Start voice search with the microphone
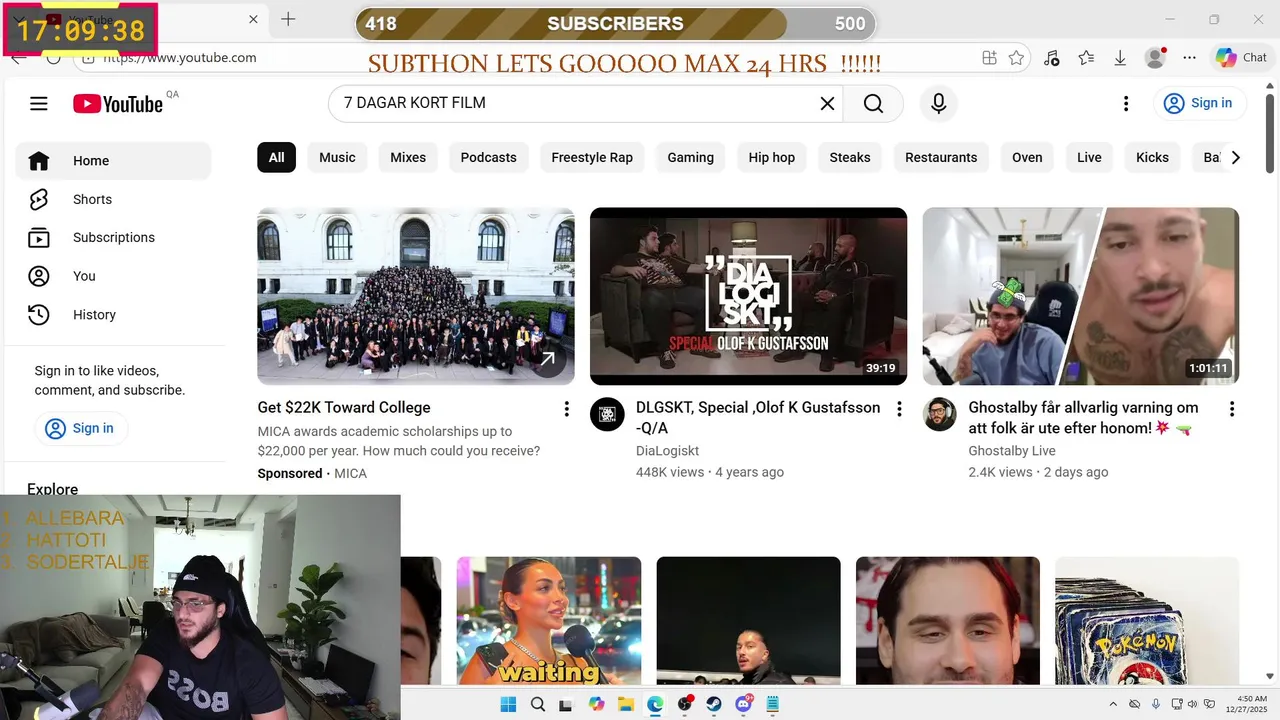This screenshot has height=720, width=1280. click(x=938, y=103)
